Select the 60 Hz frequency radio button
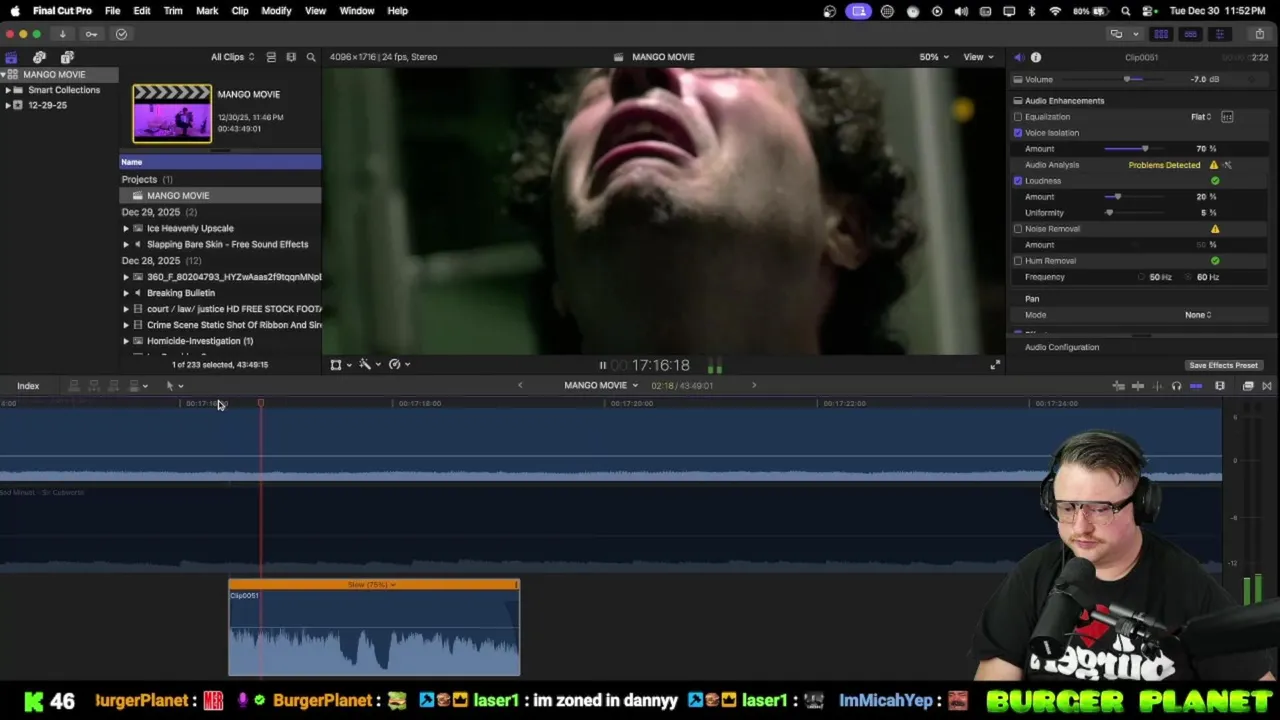Image resolution: width=1280 pixels, height=720 pixels. pos(1189,277)
